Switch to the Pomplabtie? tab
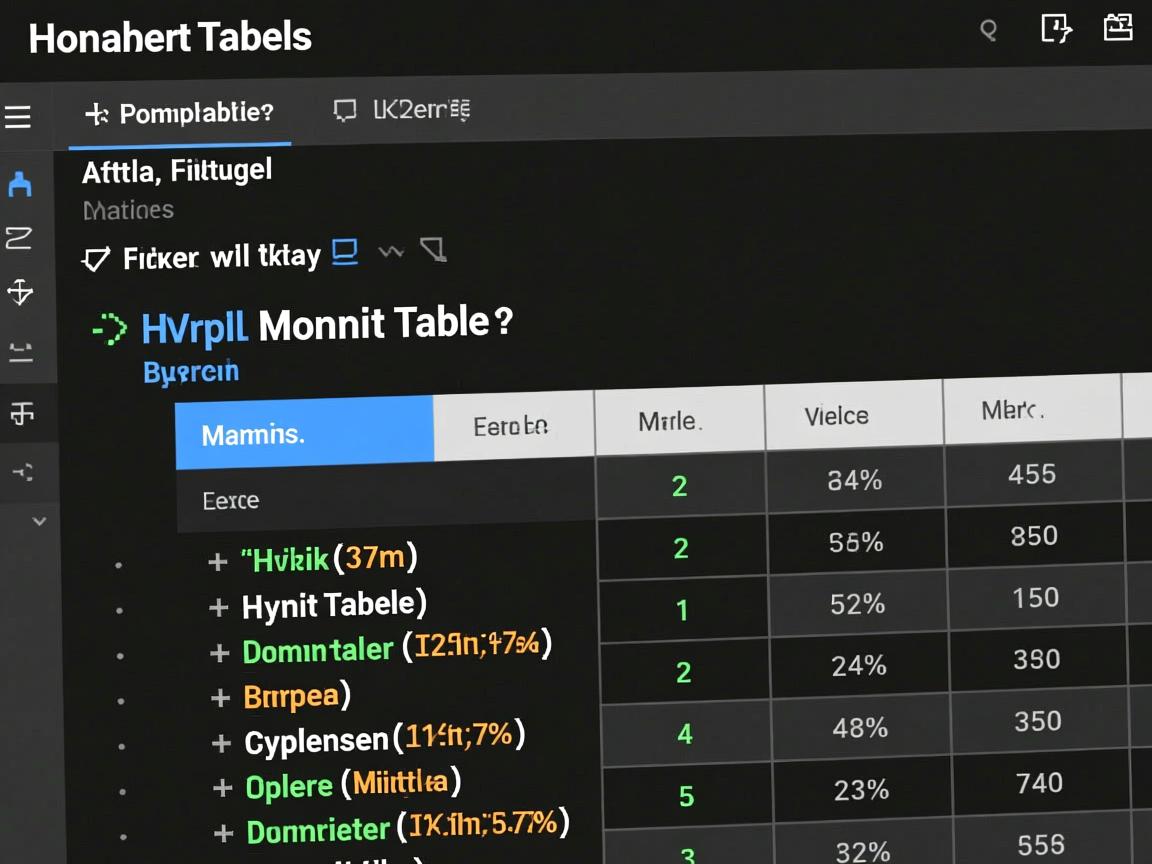Viewport: 1152px width, 864px height. coord(180,114)
